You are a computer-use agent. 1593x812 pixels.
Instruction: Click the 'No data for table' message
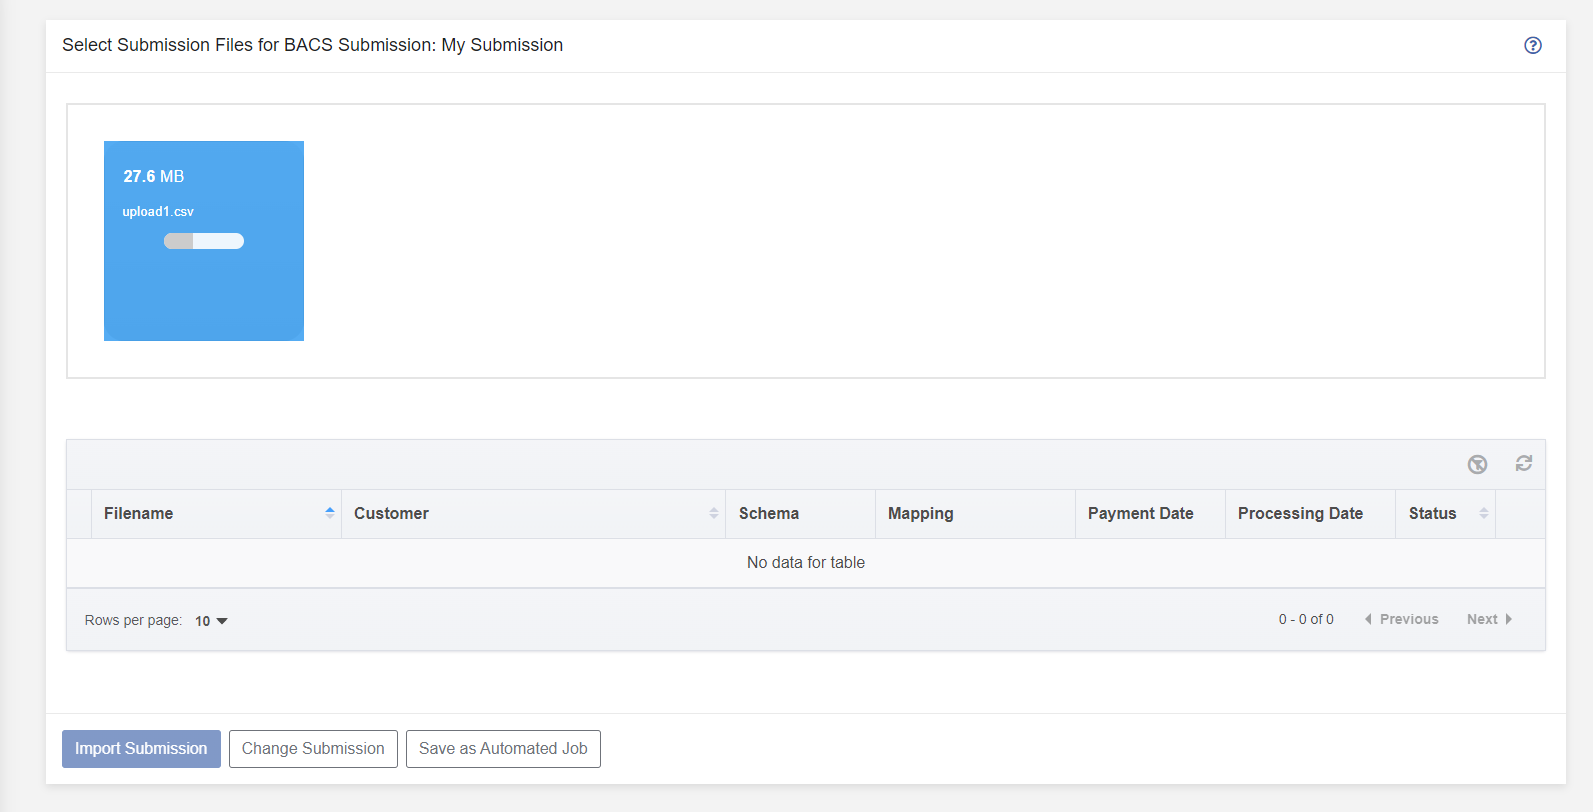[x=806, y=563]
